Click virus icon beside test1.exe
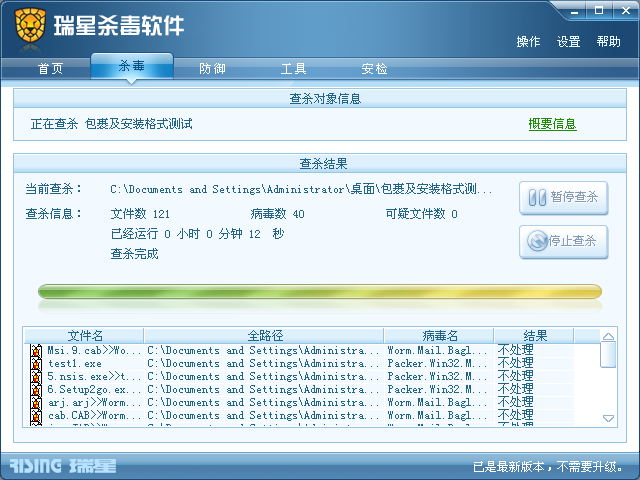 point(36,364)
